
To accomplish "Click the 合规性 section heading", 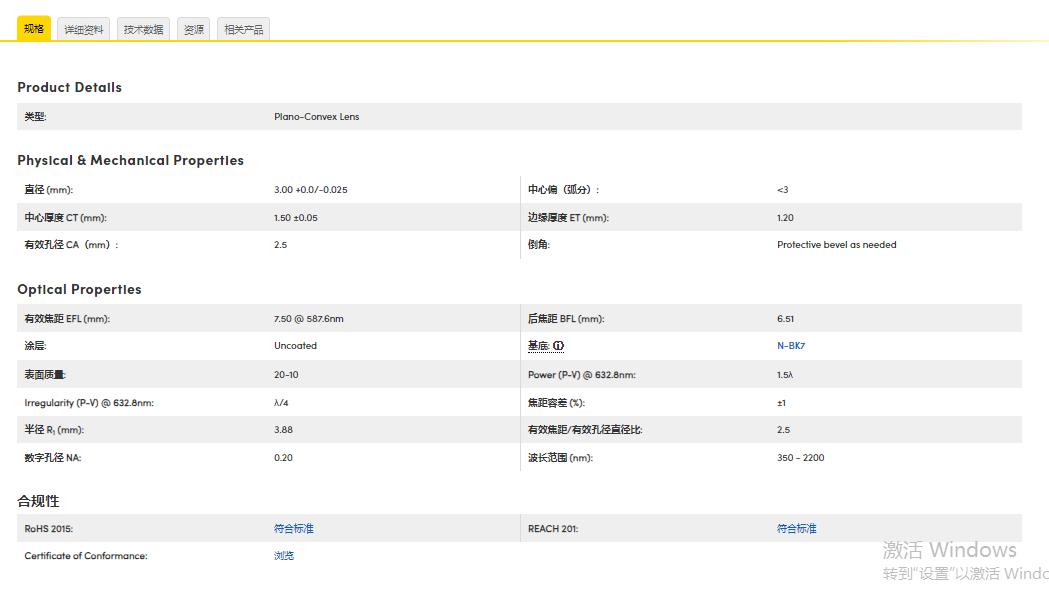I will pos(38,501).
